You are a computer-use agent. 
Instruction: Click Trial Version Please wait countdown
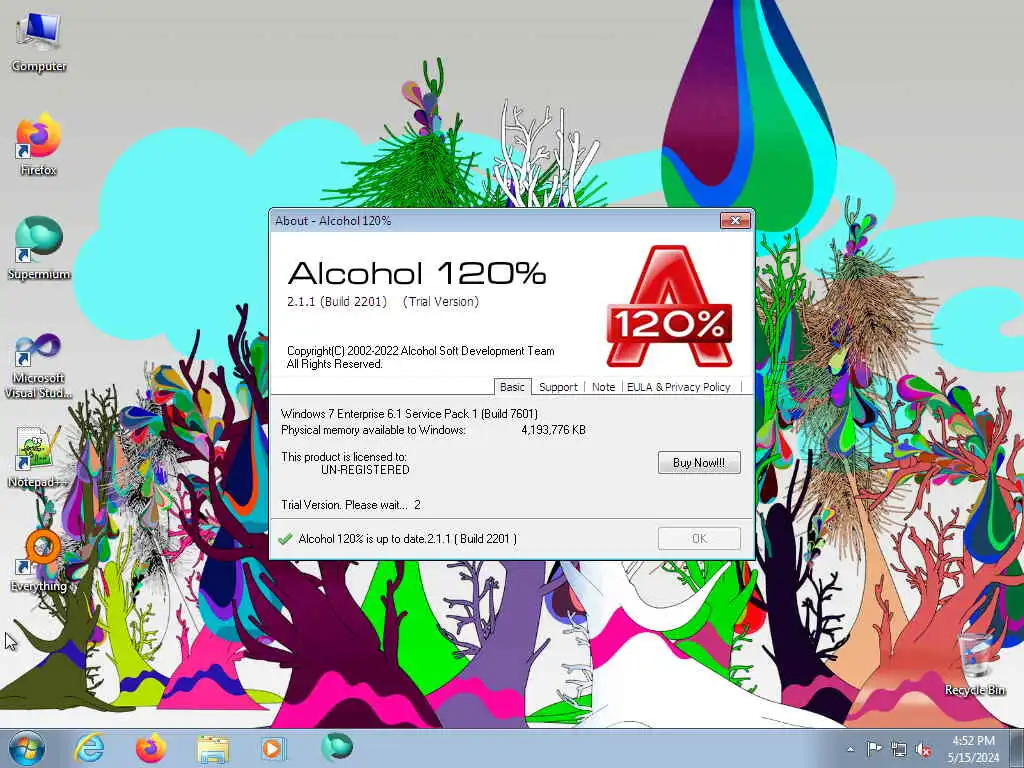(x=351, y=505)
